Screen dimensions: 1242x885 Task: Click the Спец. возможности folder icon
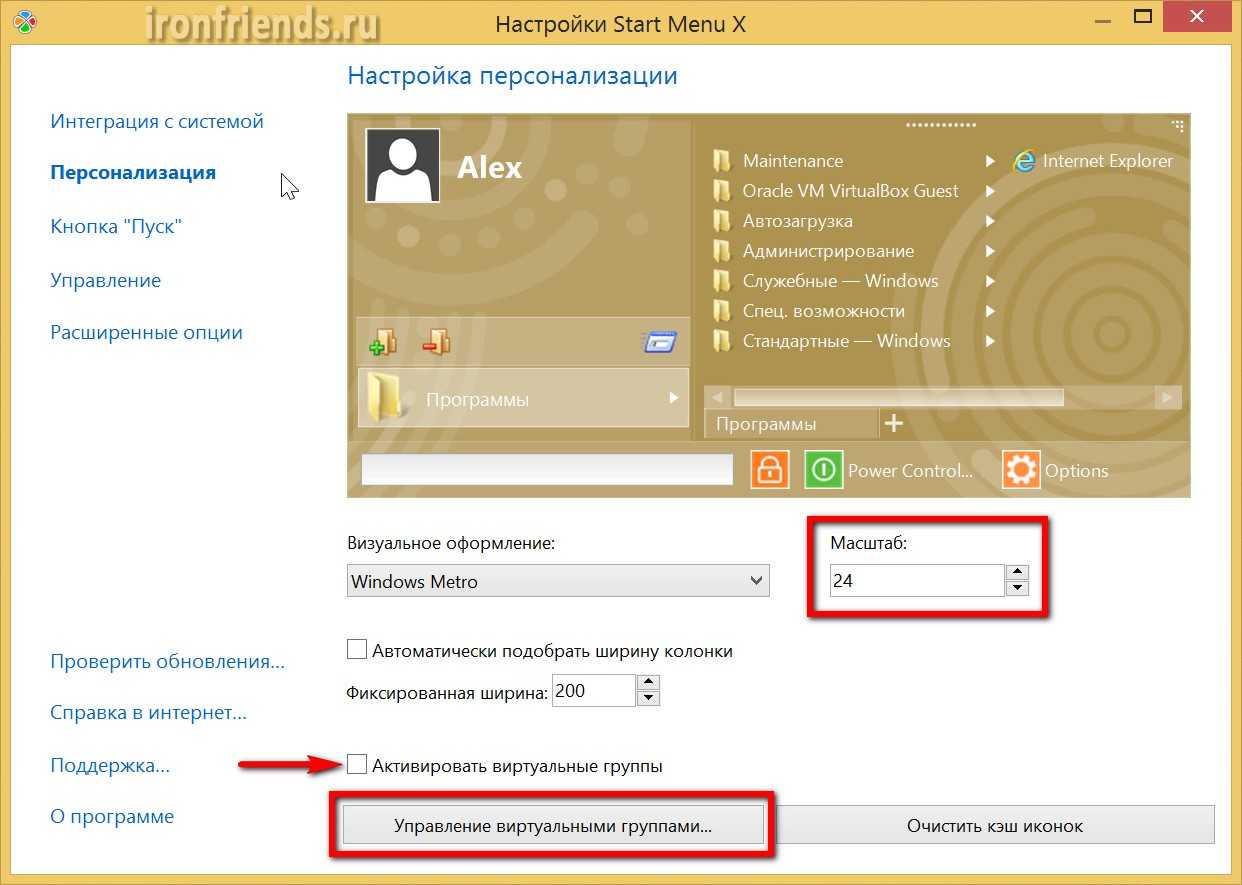722,311
